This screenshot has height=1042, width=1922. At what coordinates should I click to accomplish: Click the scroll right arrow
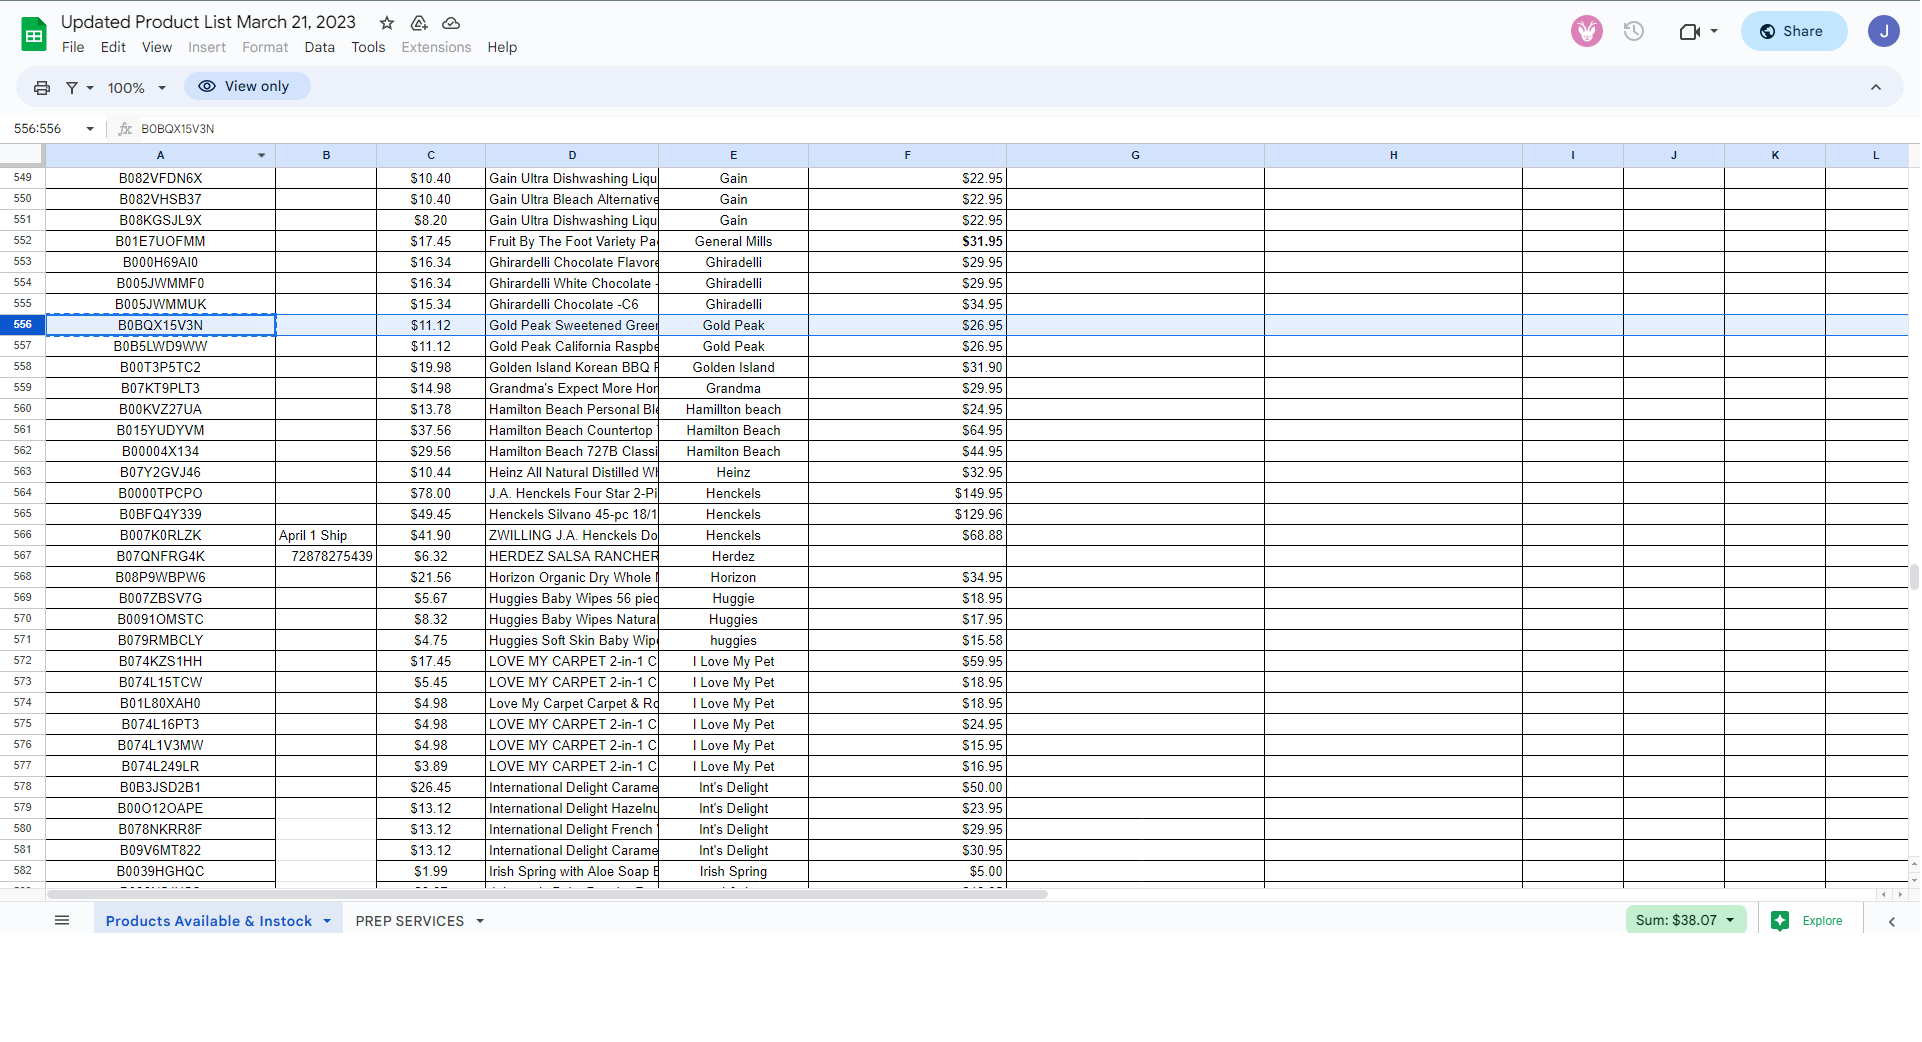[x=1899, y=894]
